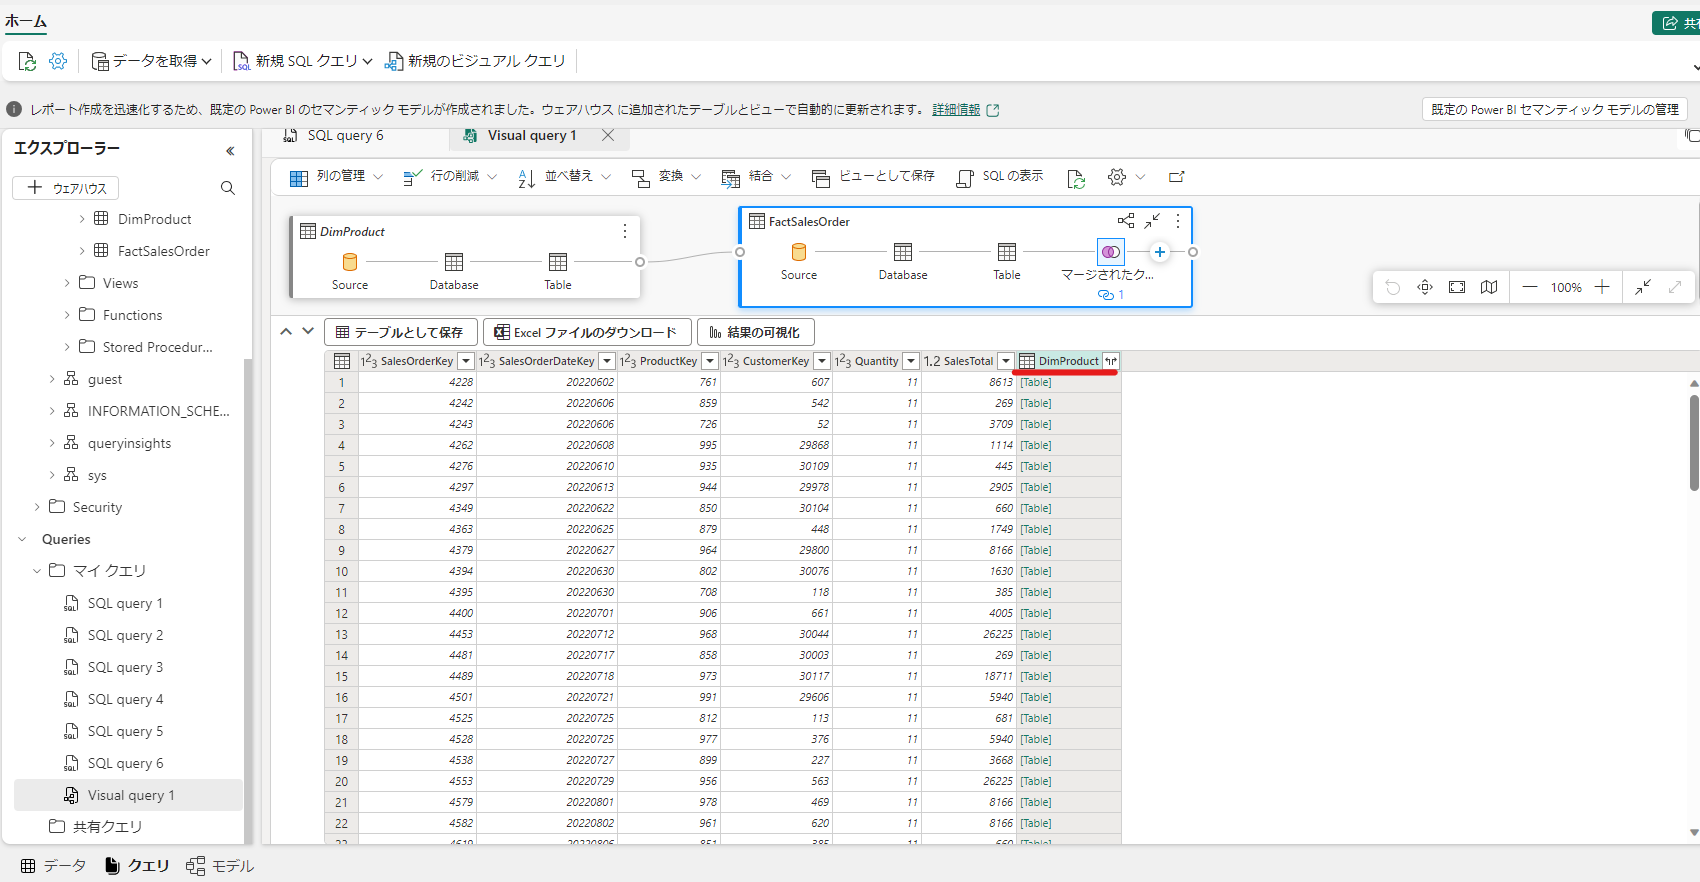Open the 新規 SQL クエリ menu

click(x=303, y=61)
